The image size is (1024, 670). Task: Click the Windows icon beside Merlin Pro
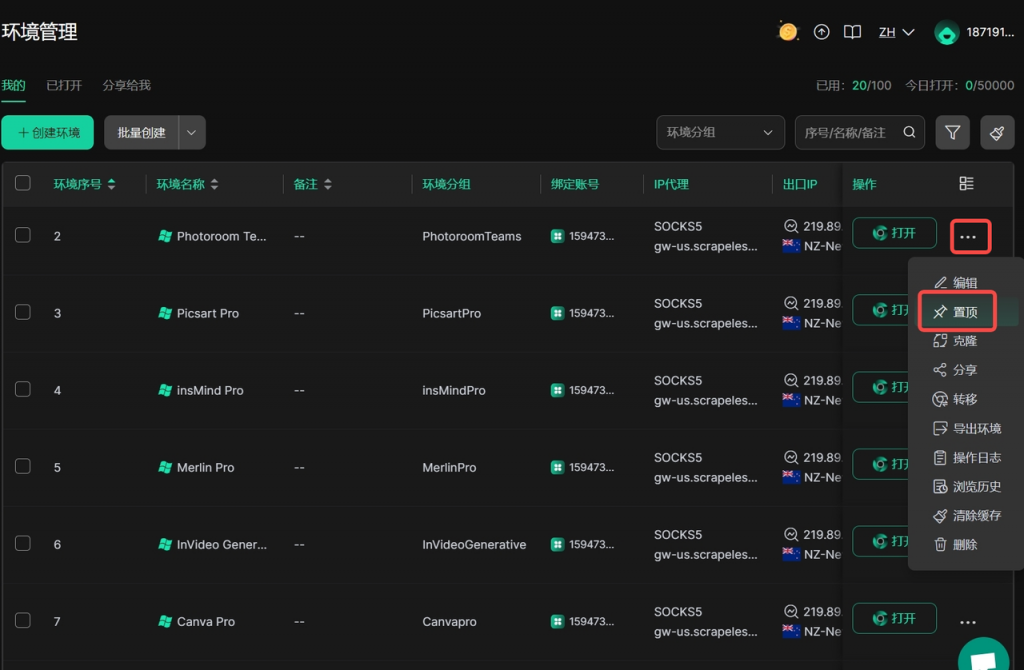pyautogui.click(x=165, y=467)
